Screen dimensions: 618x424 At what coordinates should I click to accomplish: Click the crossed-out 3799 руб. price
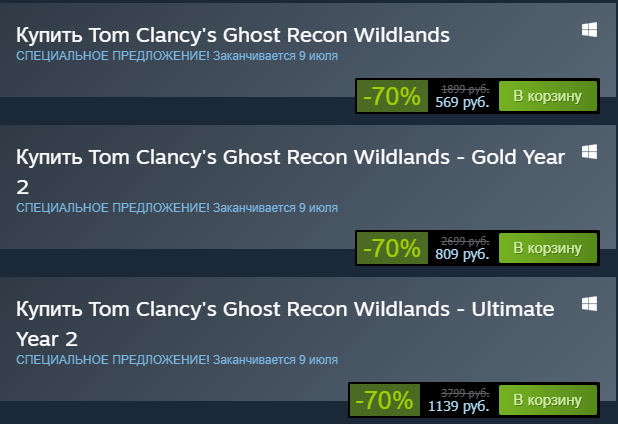[464, 393]
